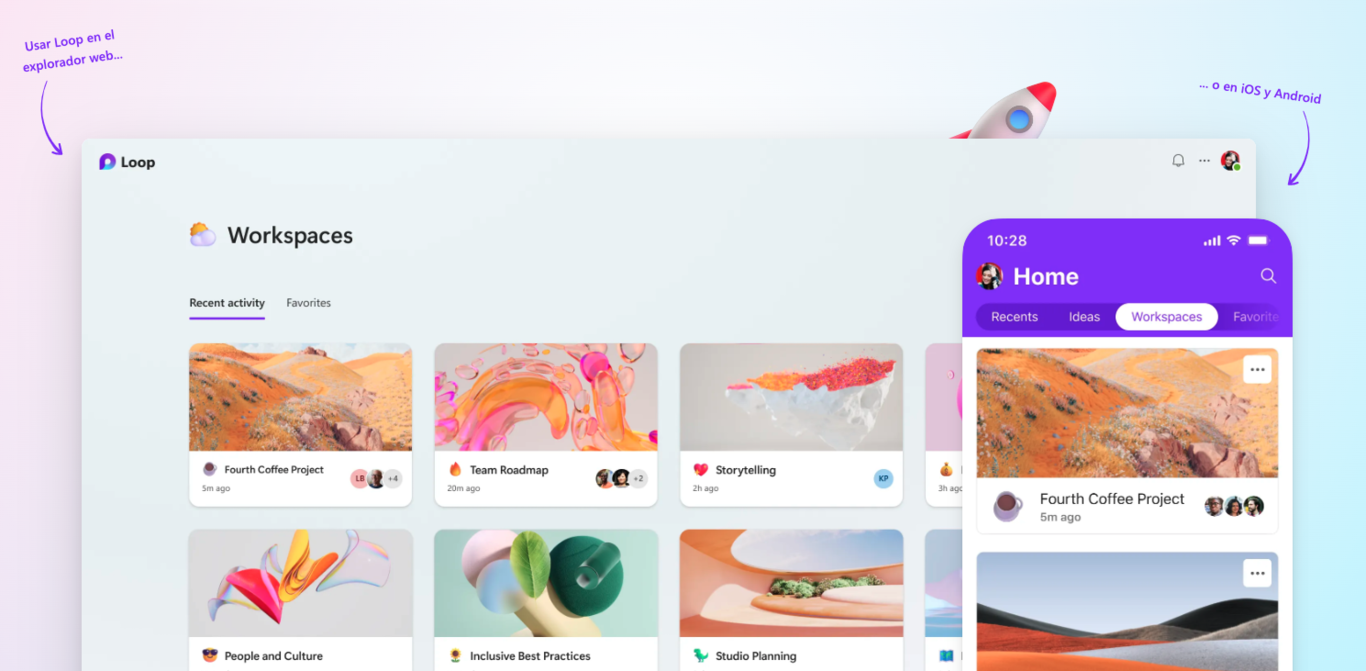The width and height of the screenshot is (1366, 671).
Task: Select the Recent activity tab
Action: (227, 303)
